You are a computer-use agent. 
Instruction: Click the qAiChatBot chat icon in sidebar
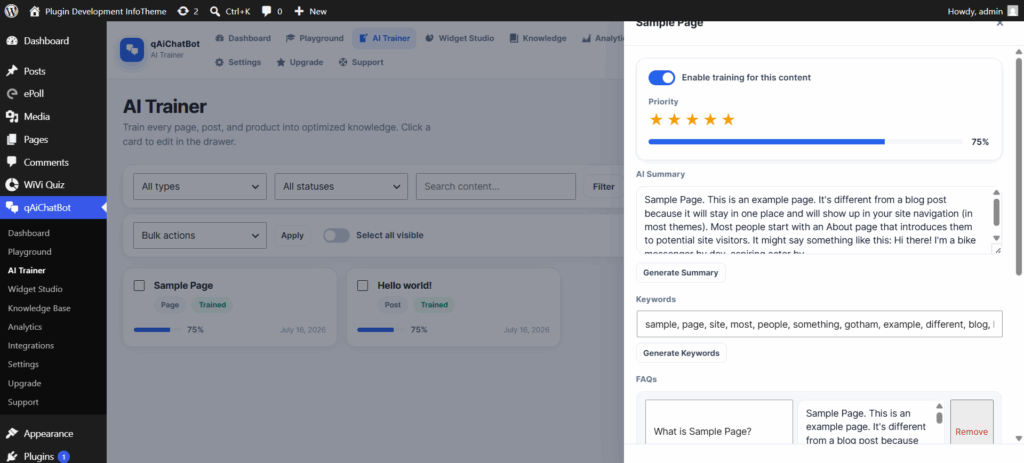12,208
